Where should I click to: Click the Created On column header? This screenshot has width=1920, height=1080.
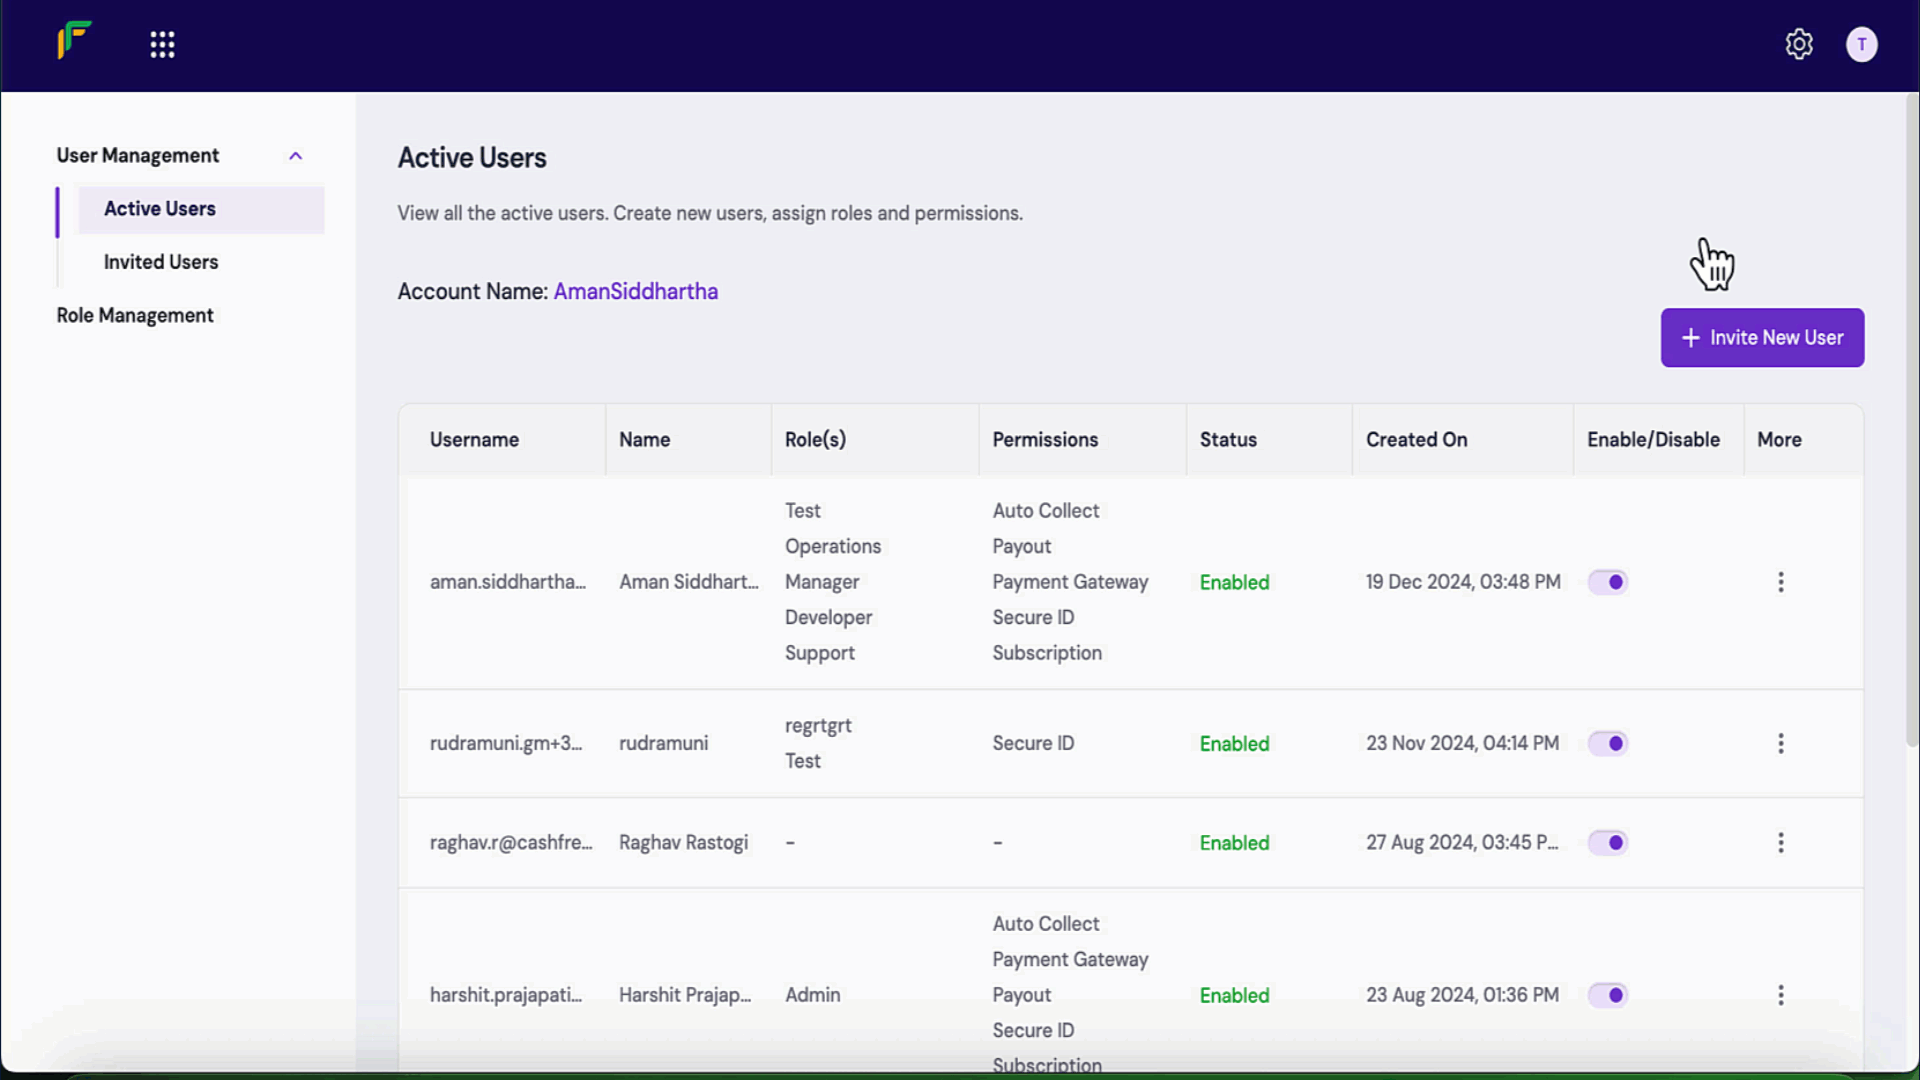(x=1416, y=440)
